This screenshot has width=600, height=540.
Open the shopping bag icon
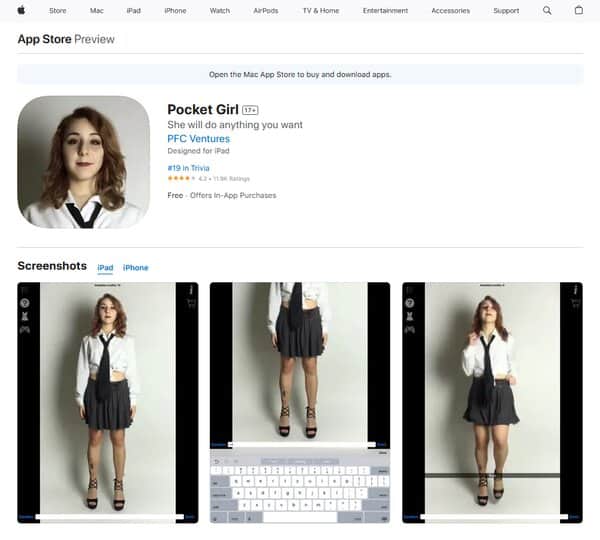(x=579, y=10)
